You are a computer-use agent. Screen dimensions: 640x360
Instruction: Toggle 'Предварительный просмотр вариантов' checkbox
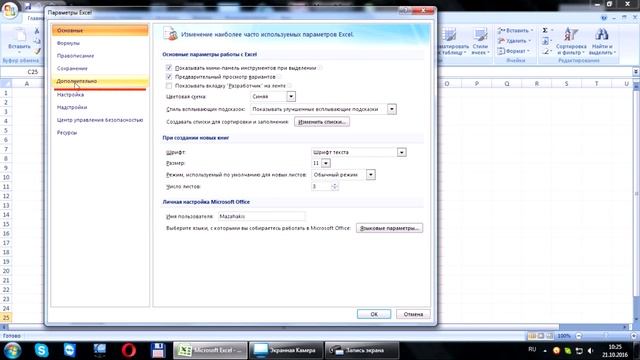pos(169,77)
